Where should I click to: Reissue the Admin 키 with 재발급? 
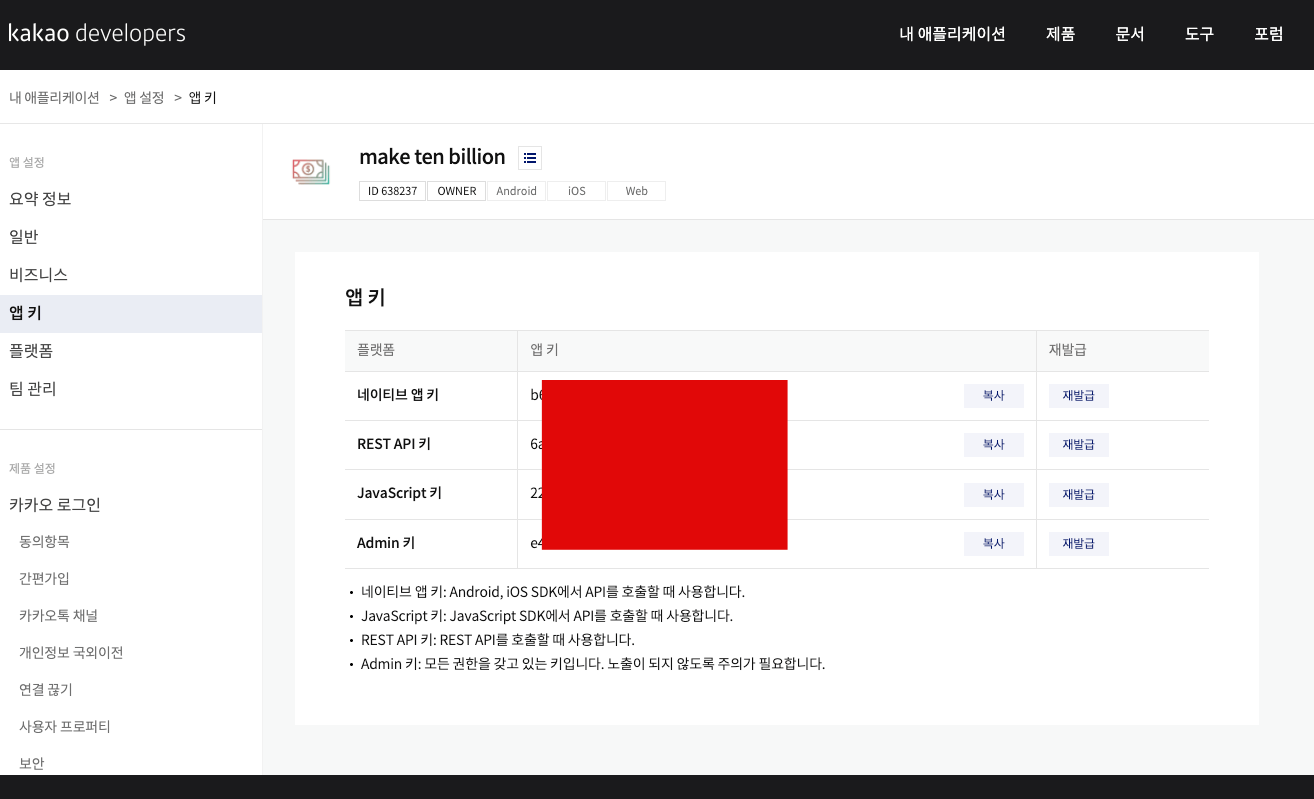pyautogui.click(x=1079, y=544)
